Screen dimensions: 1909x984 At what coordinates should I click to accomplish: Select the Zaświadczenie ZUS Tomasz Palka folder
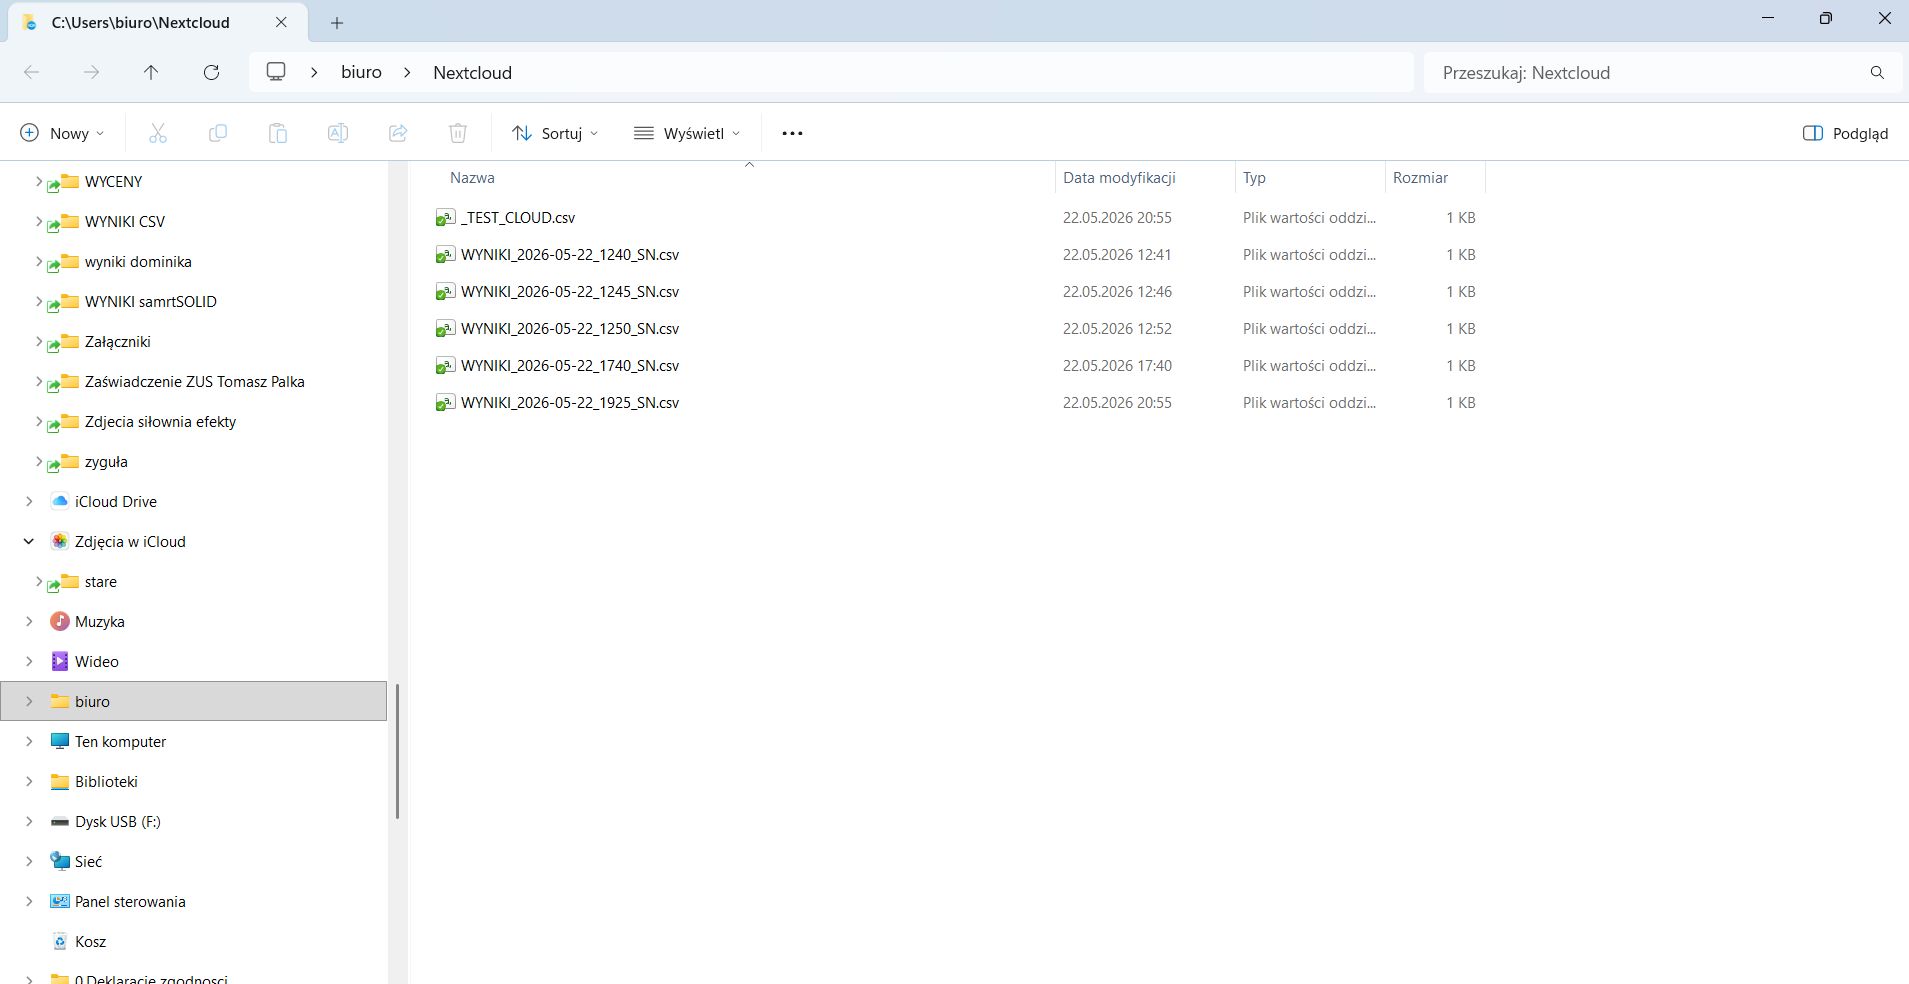coord(194,381)
